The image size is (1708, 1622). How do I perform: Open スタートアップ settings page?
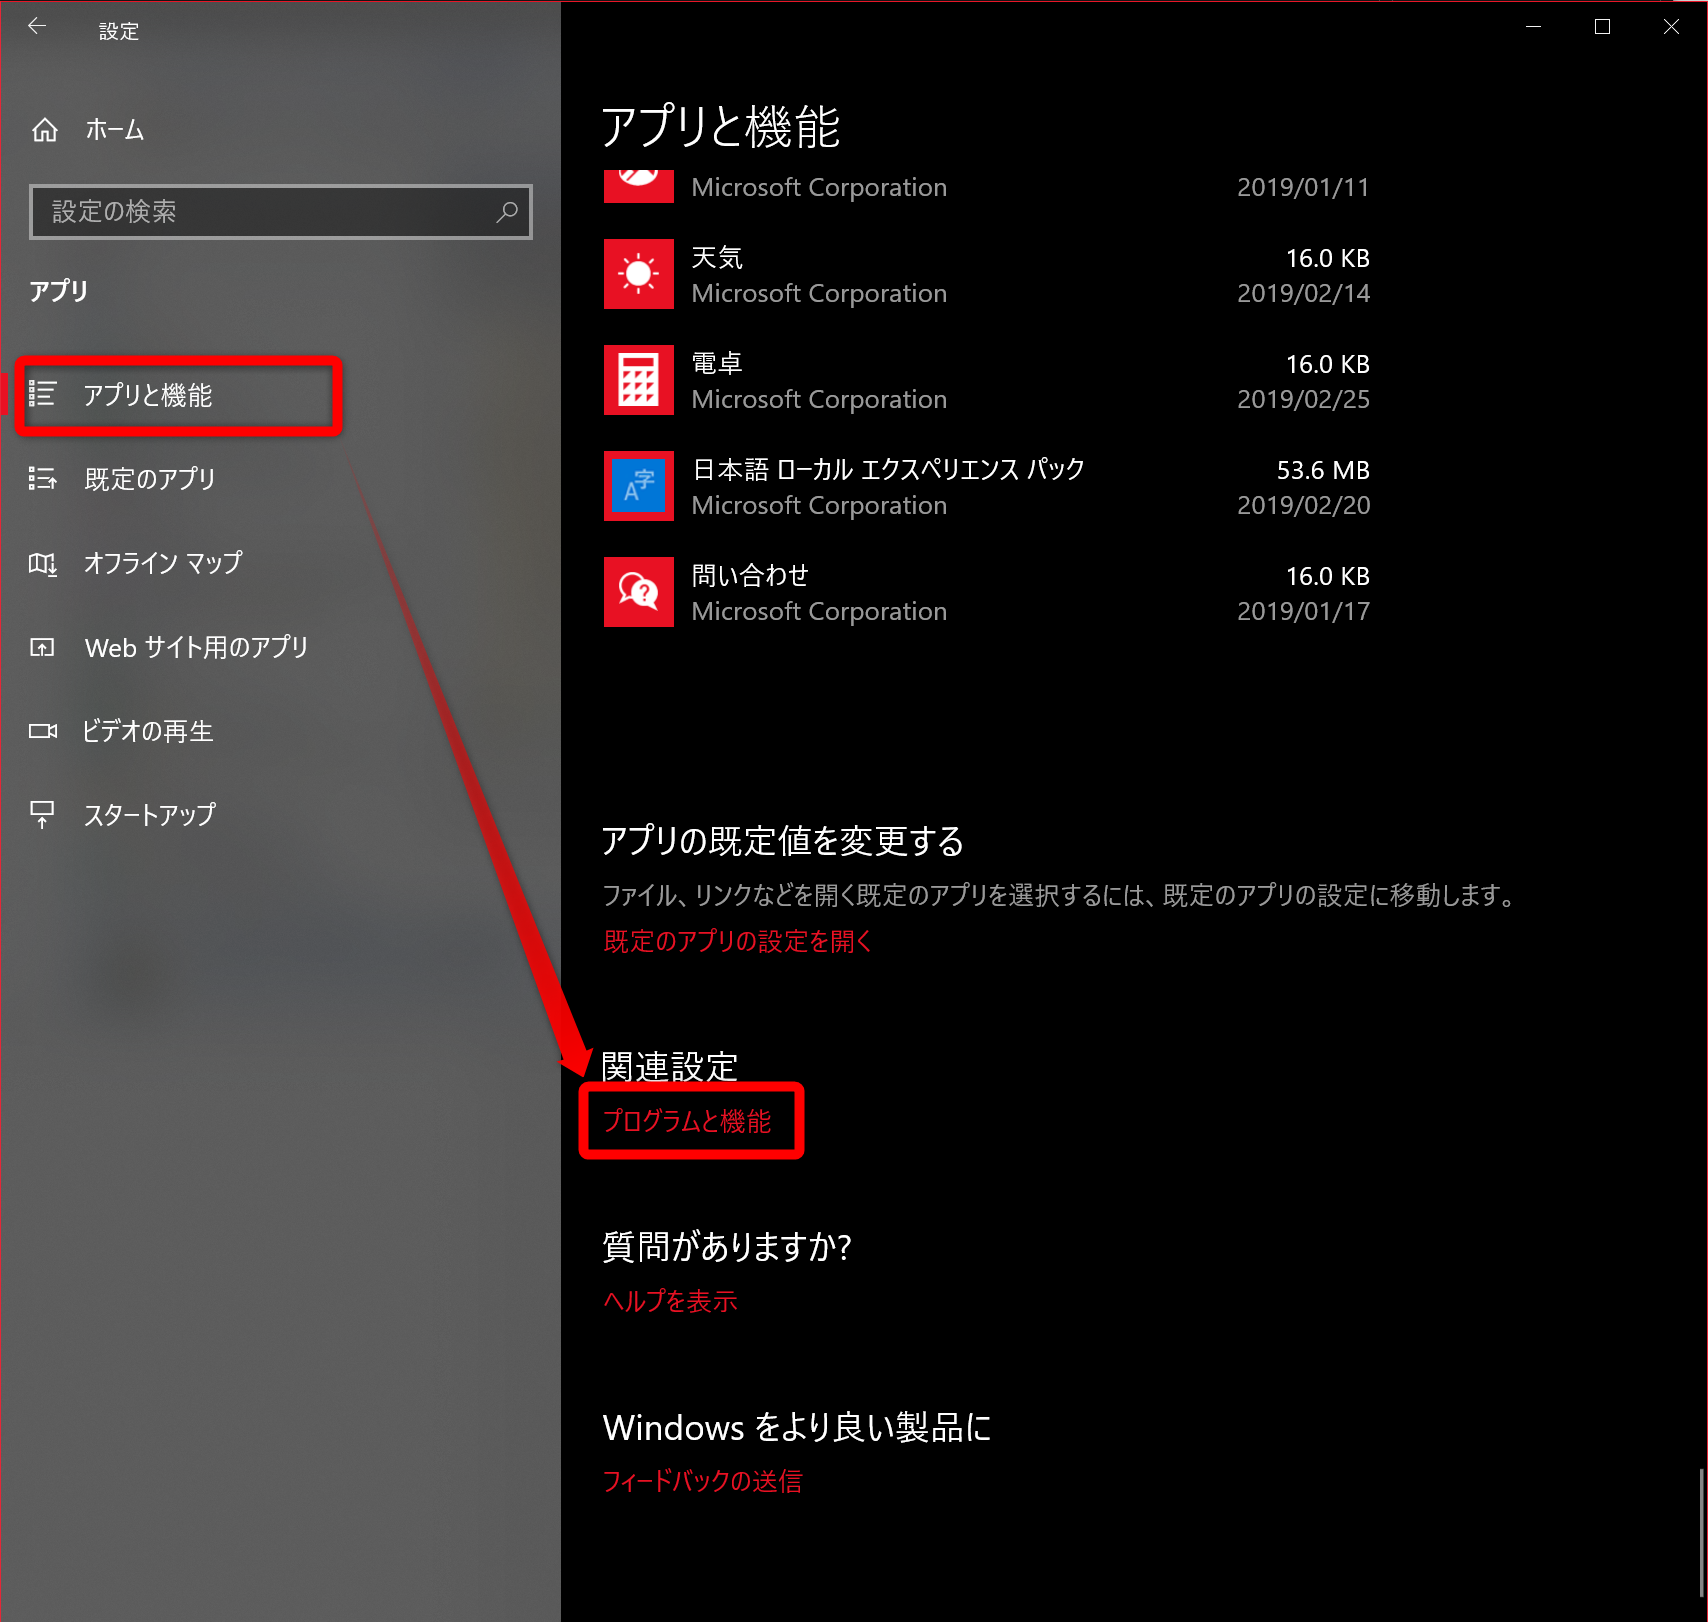point(150,815)
